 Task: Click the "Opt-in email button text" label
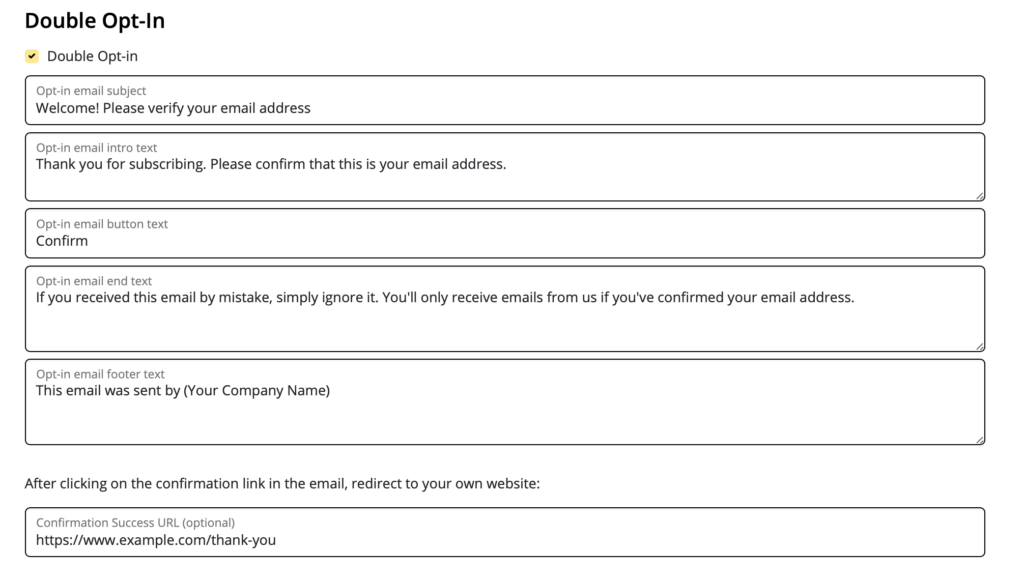tap(102, 224)
